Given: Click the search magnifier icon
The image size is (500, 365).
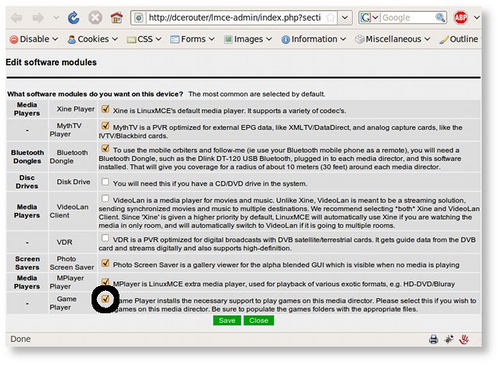Looking at the screenshot, I should pyautogui.click(x=440, y=17).
